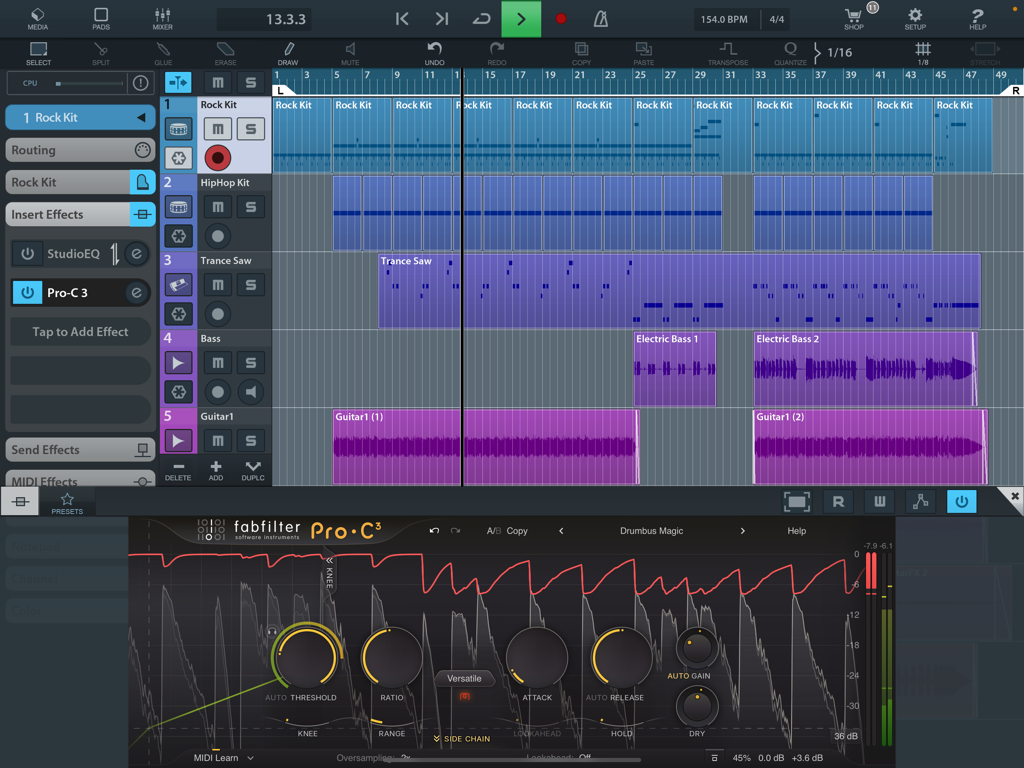1024x768 pixels.
Task: Open the Versatile compression style dropdown
Action: [464, 679]
